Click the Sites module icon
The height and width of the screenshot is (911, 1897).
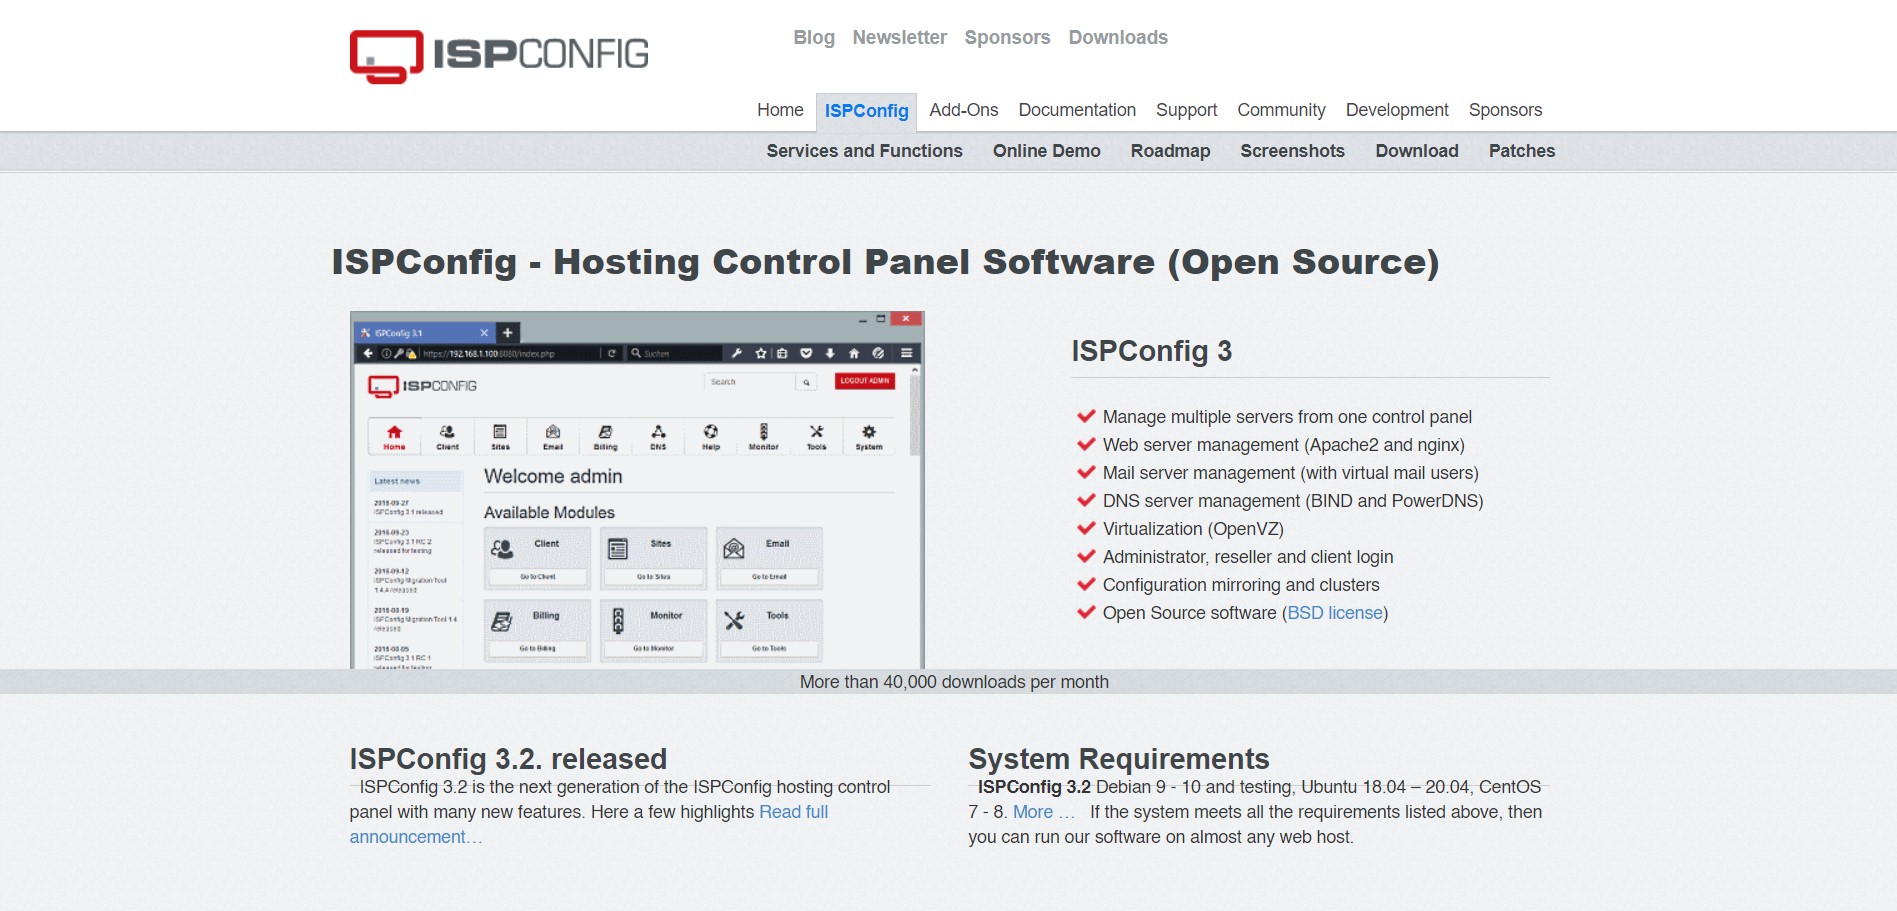(500, 432)
